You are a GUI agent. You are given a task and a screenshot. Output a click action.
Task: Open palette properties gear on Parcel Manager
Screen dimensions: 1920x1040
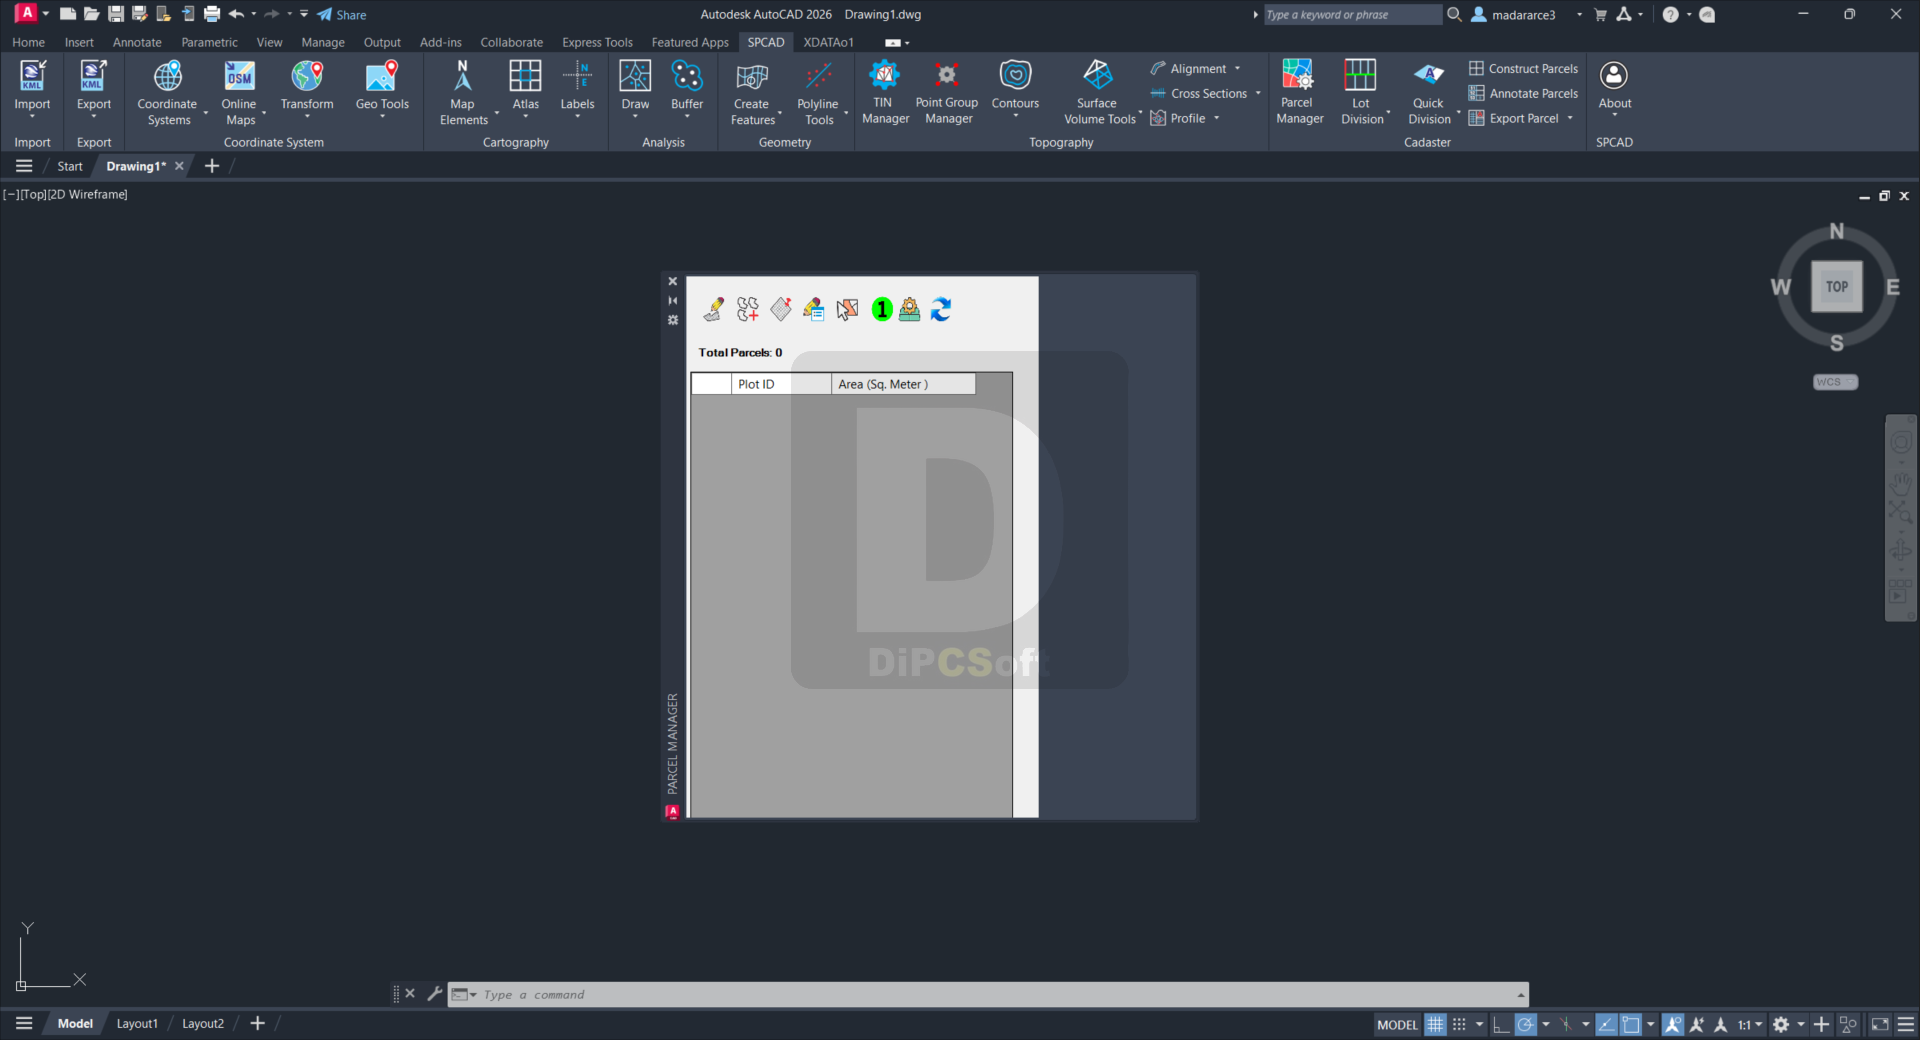click(673, 320)
